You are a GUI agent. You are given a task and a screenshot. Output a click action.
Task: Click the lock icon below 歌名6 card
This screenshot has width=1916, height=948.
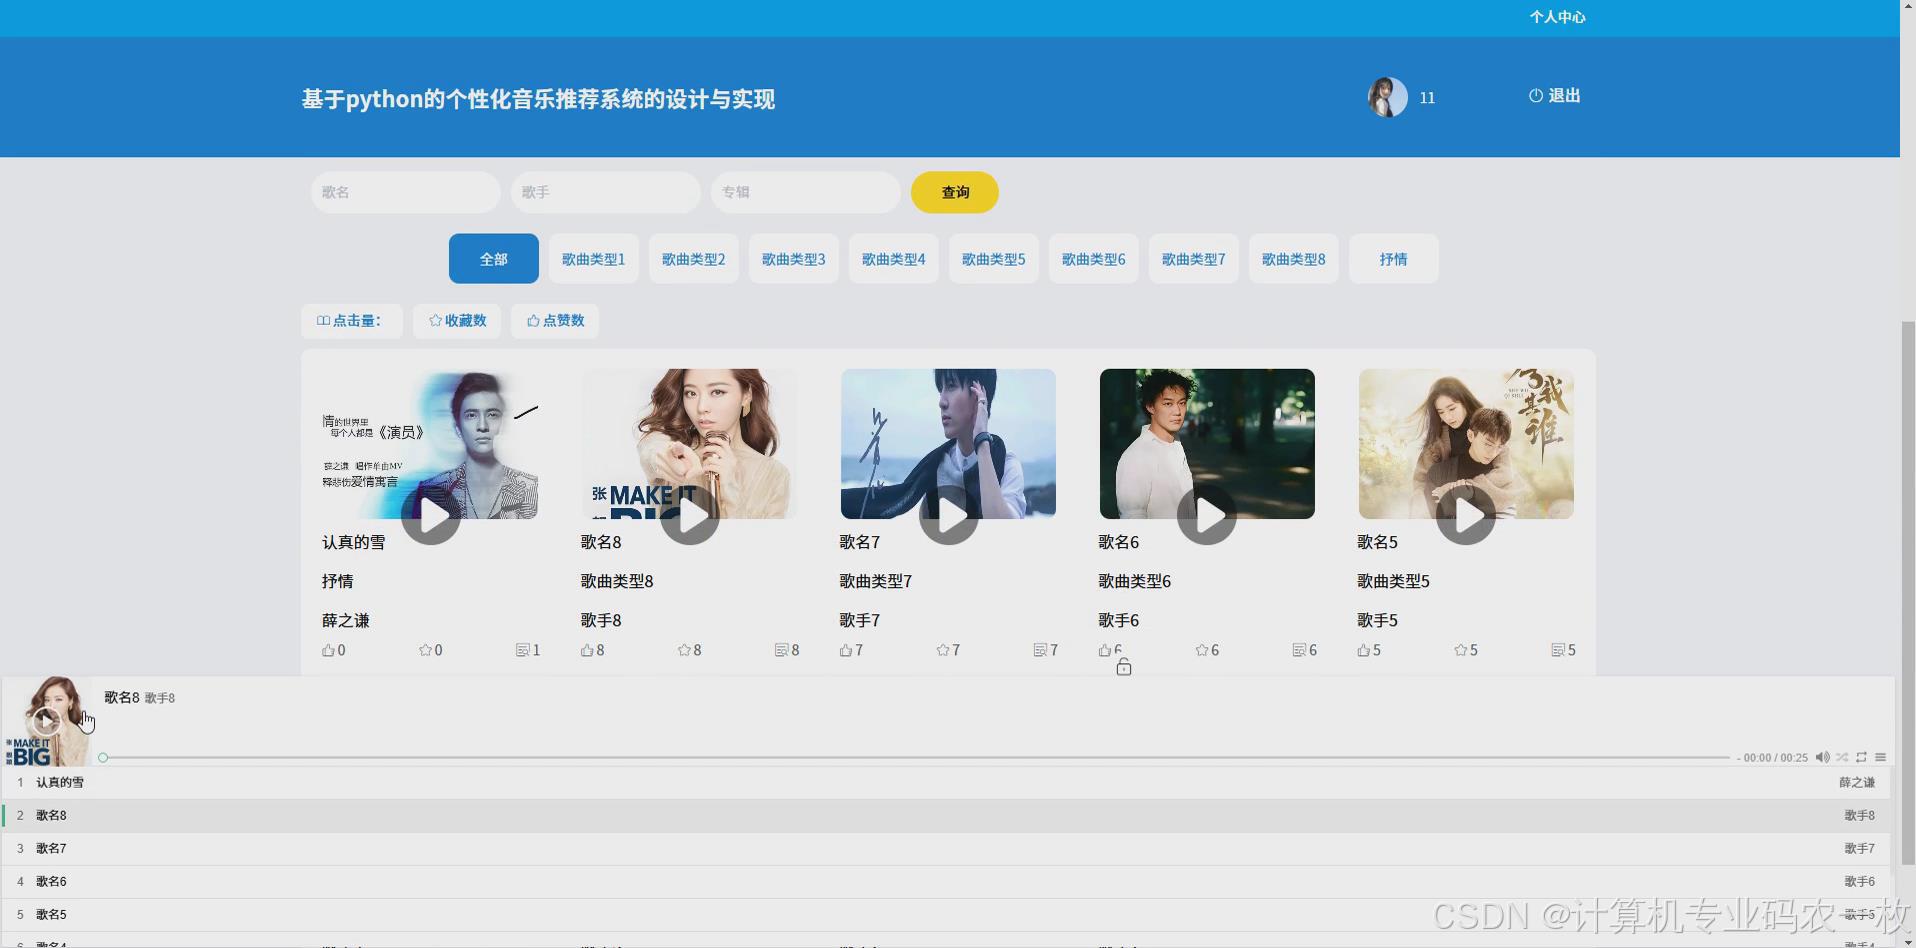pos(1123,666)
